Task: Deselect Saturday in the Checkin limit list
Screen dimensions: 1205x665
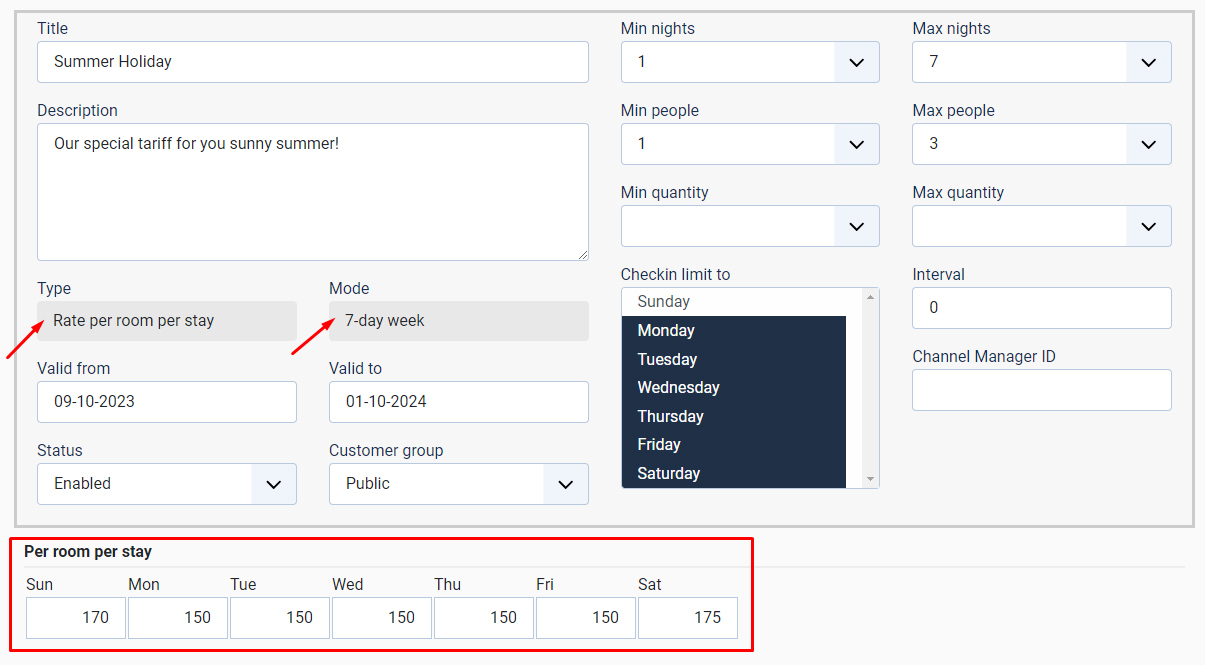Action: 736,473
